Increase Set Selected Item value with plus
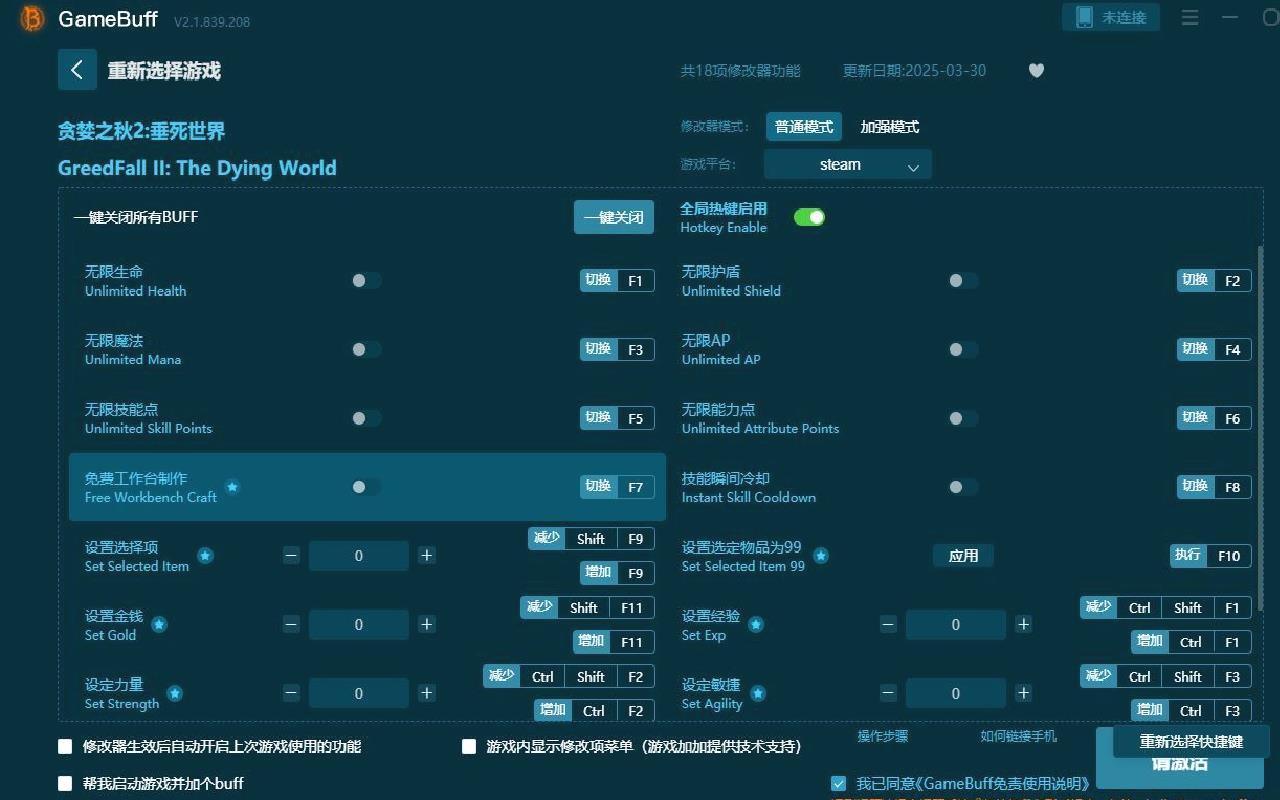This screenshot has height=800, width=1280. (x=426, y=555)
